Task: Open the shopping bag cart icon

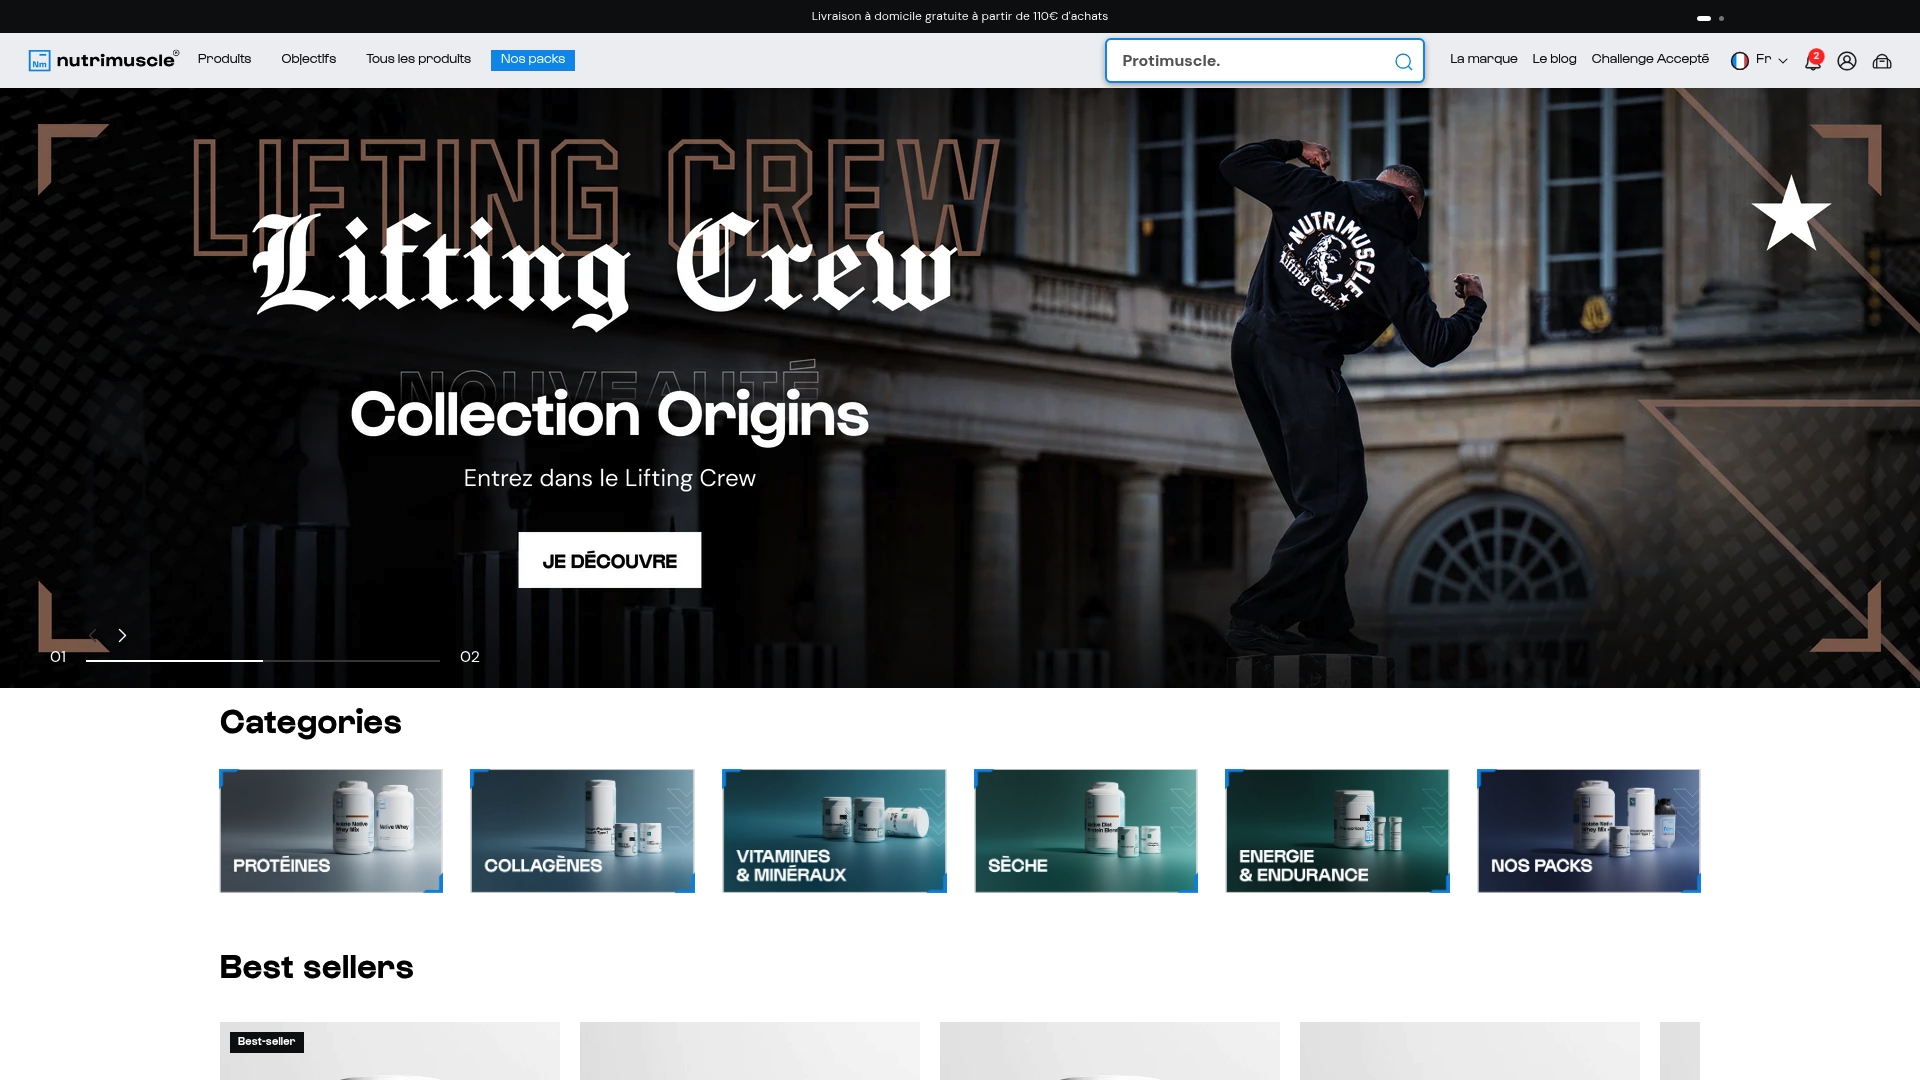Action: tap(1883, 61)
